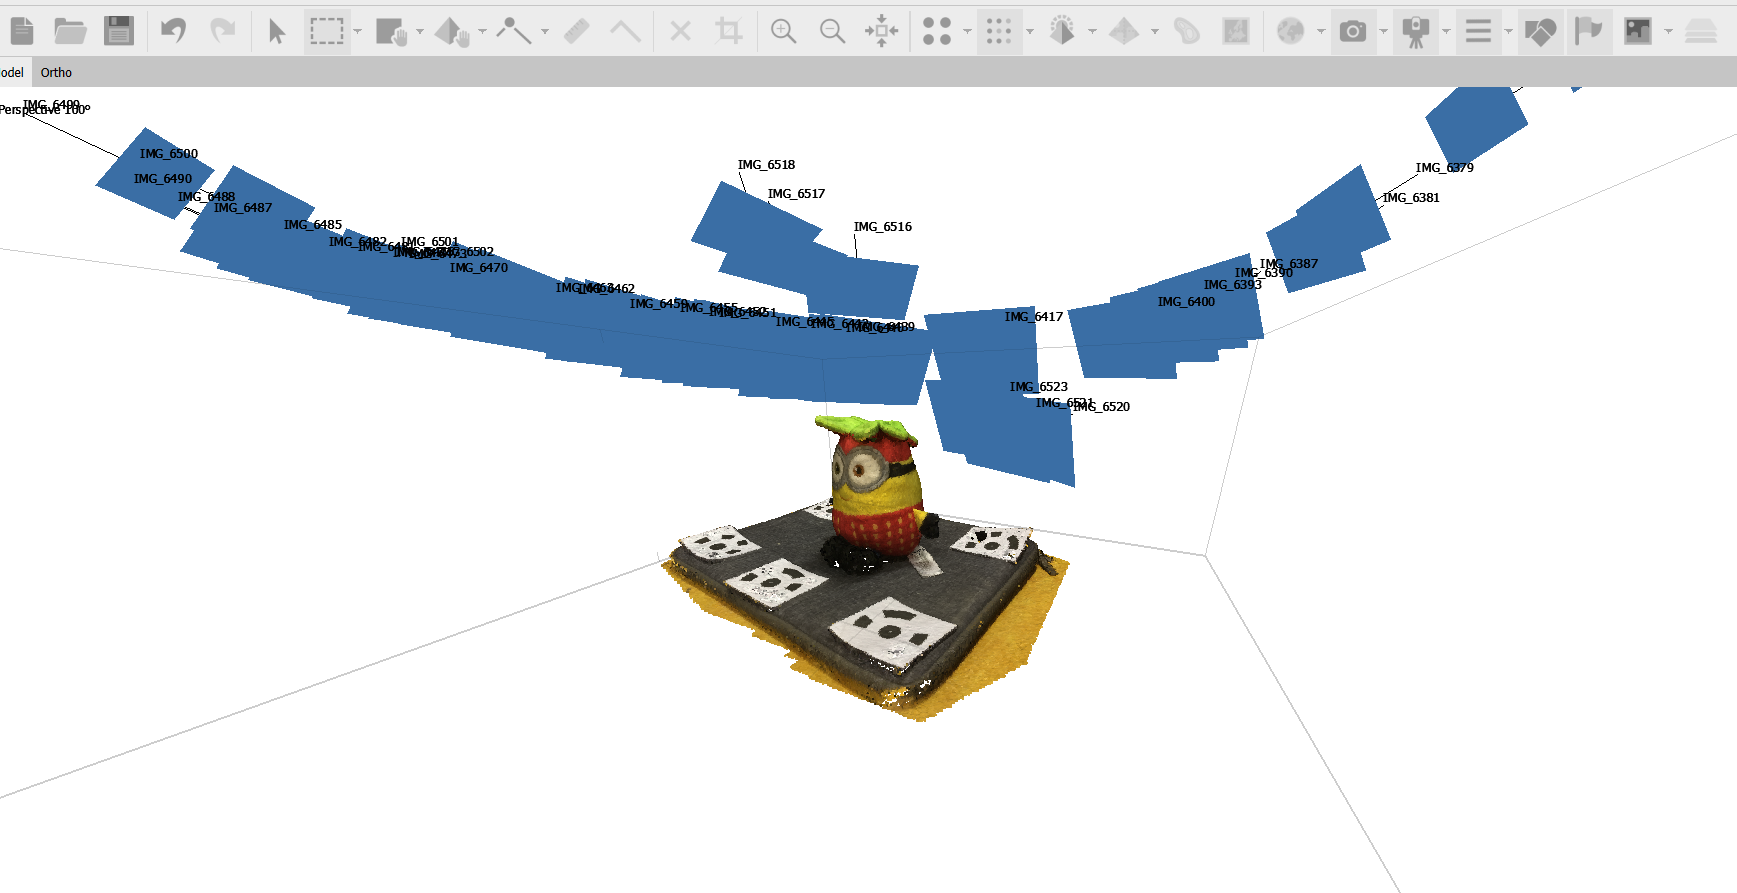
Task: Expand the Rectangle Selection dropdown arrow
Action: click(x=357, y=31)
